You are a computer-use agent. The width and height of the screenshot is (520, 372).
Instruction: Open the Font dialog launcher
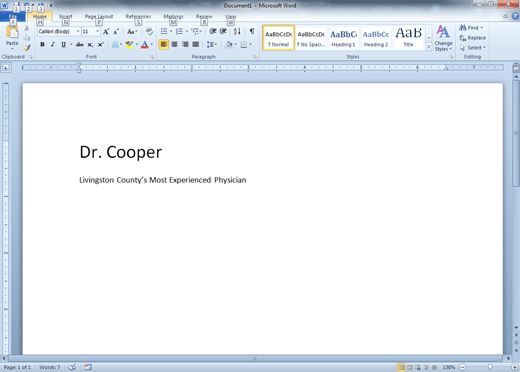152,57
